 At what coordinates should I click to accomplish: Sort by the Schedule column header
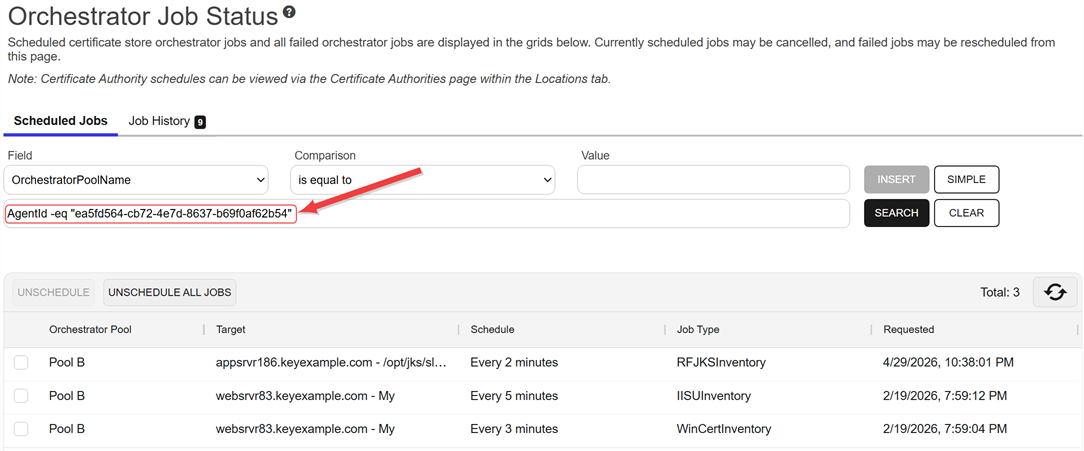(492, 329)
